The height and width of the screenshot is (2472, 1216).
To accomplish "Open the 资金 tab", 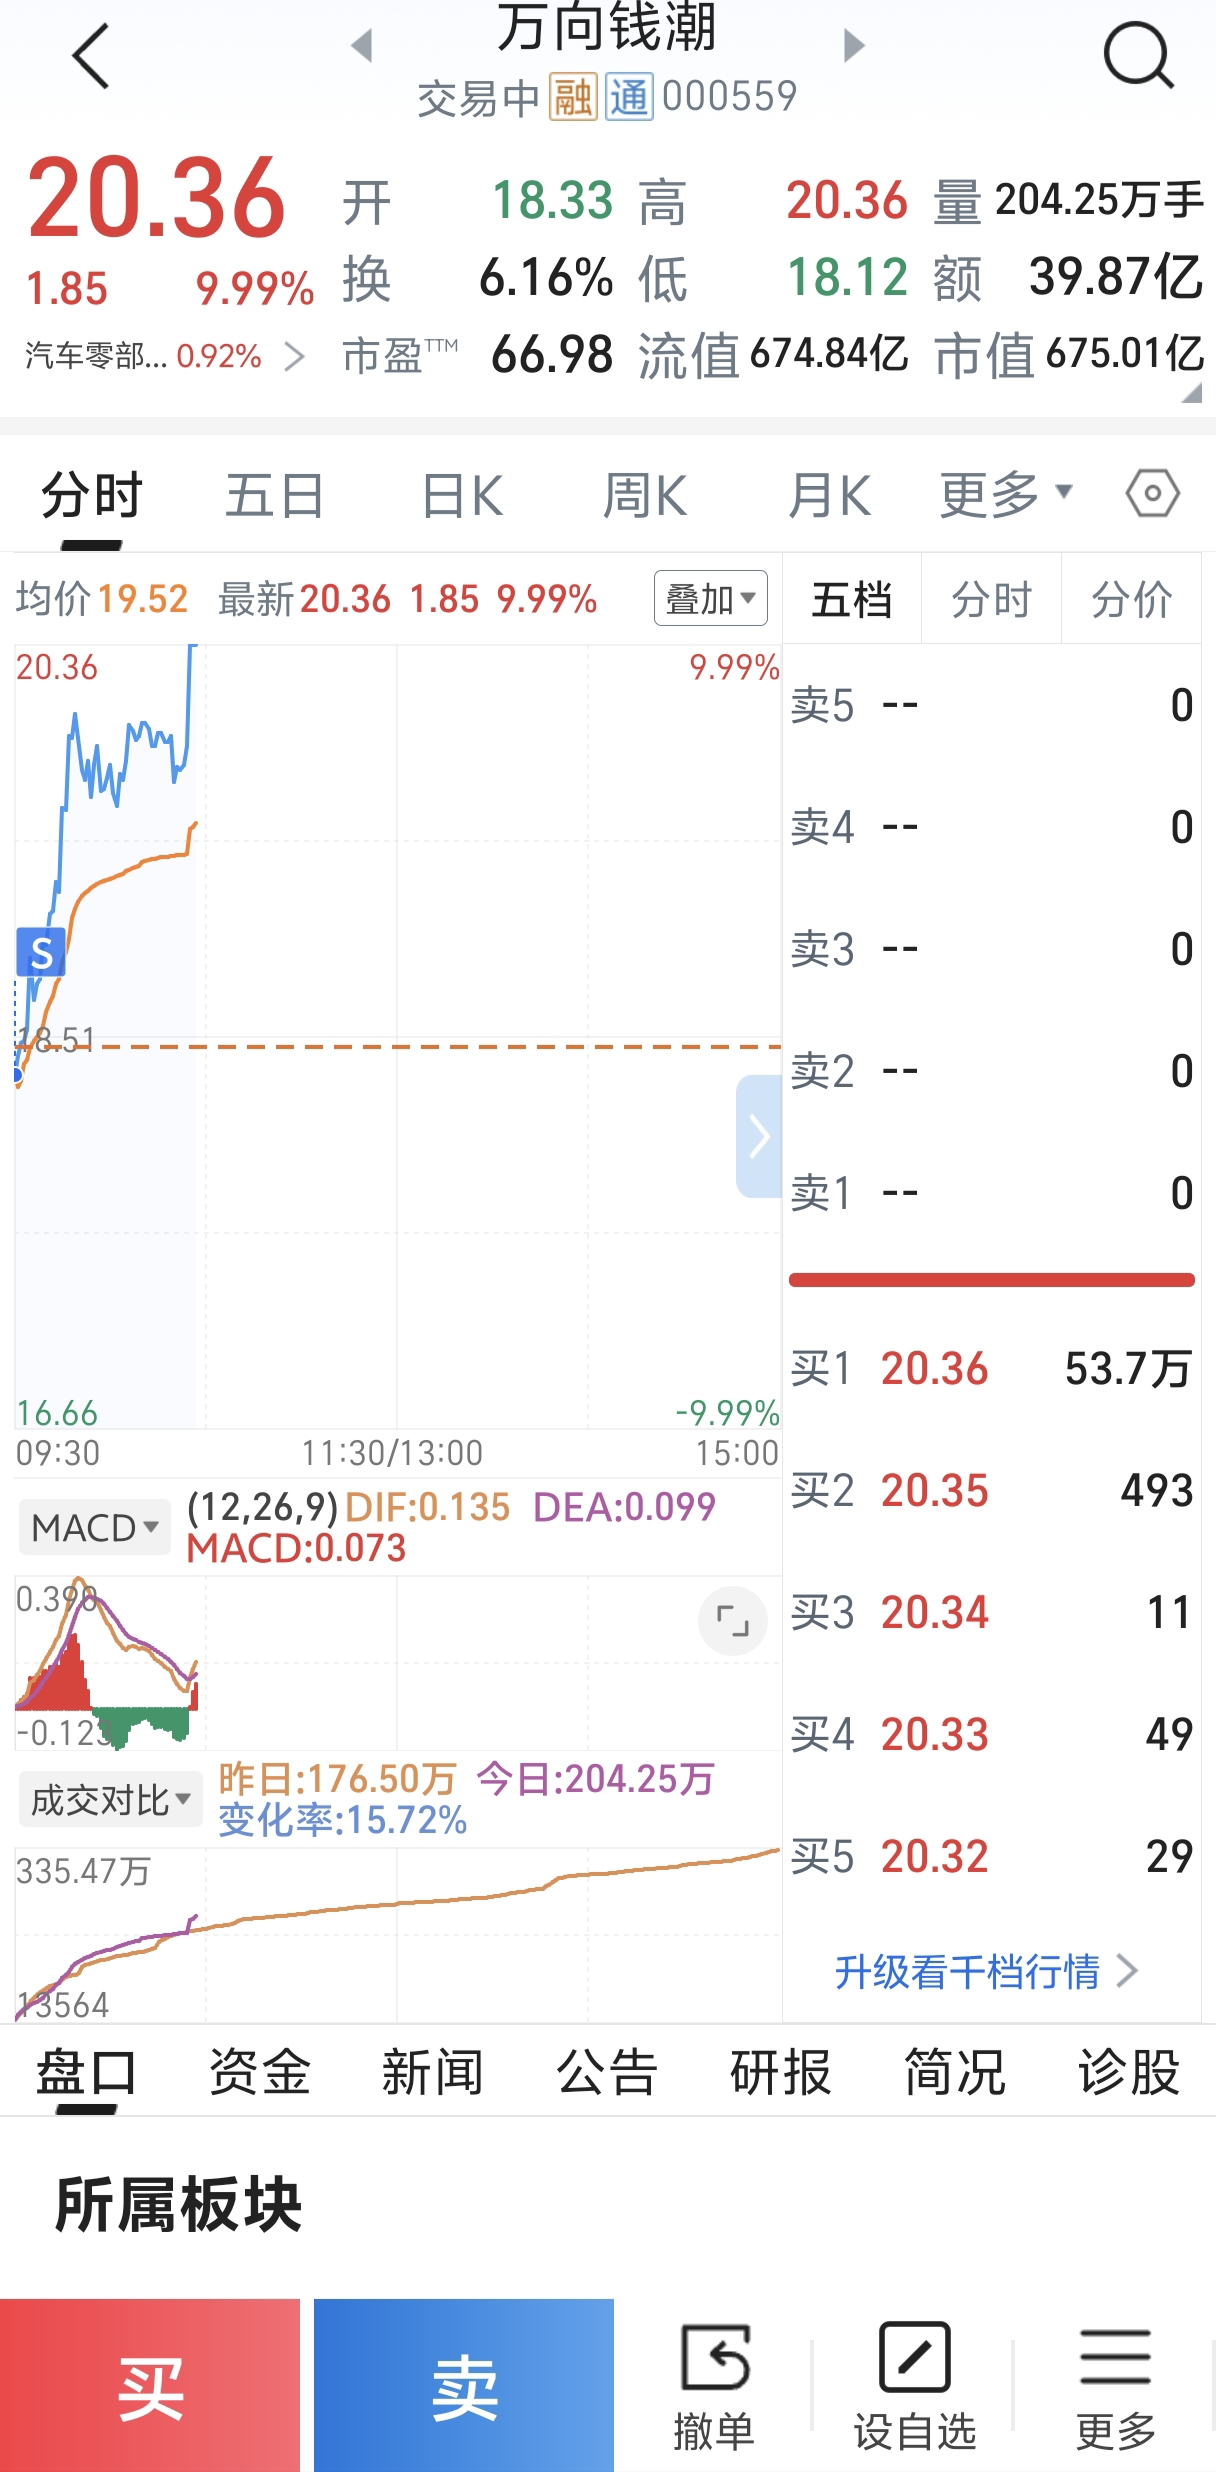I will tap(259, 2071).
